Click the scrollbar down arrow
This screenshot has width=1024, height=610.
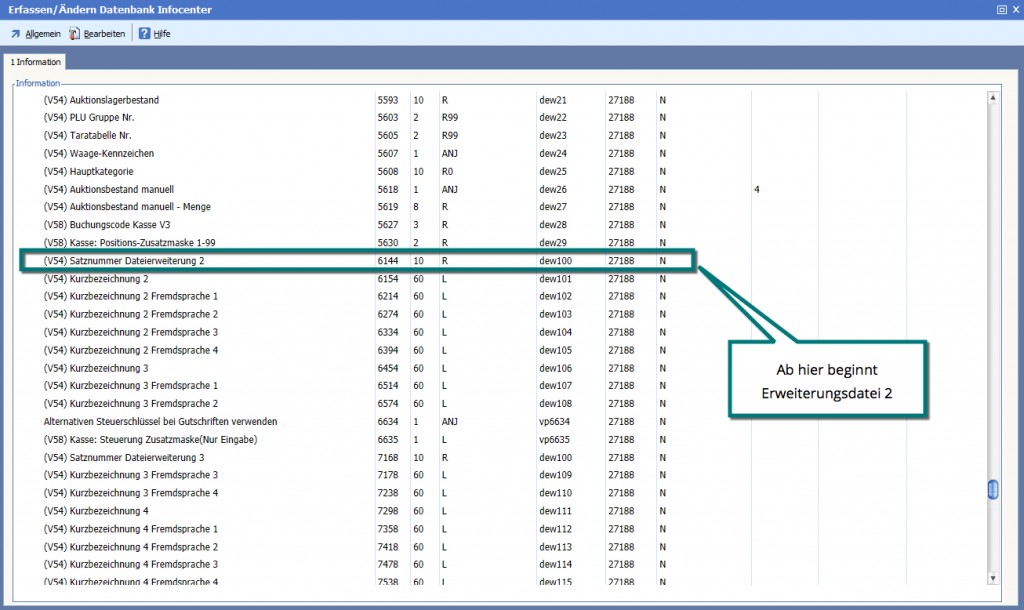992,578
